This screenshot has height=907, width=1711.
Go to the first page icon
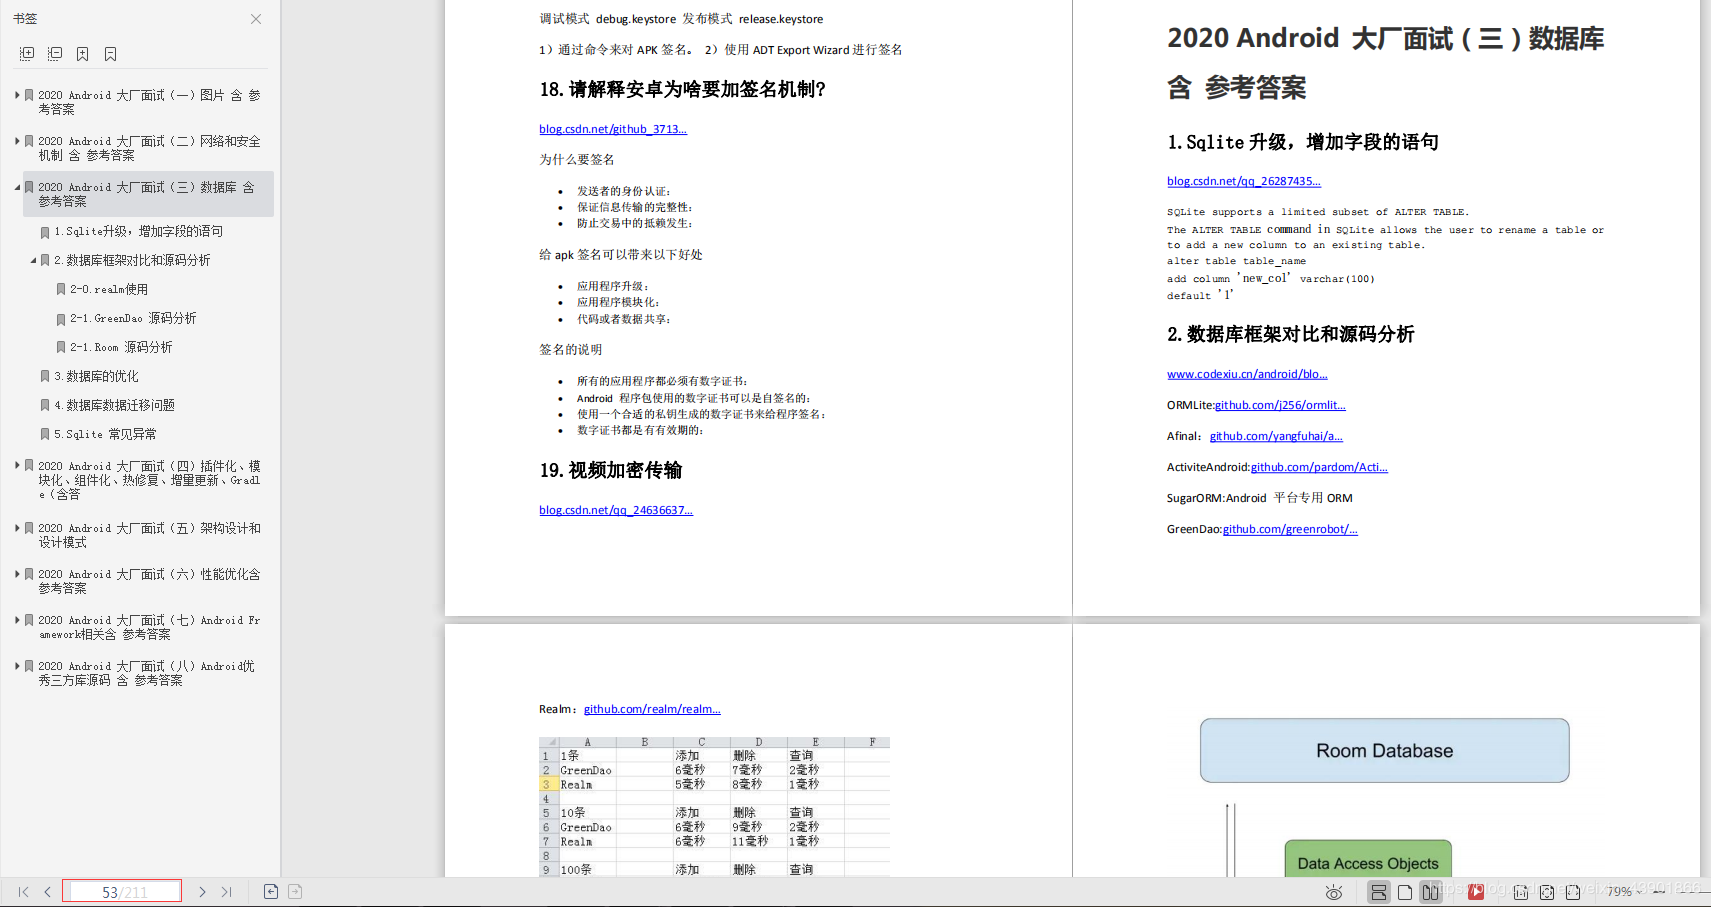(x=23, y=892)
